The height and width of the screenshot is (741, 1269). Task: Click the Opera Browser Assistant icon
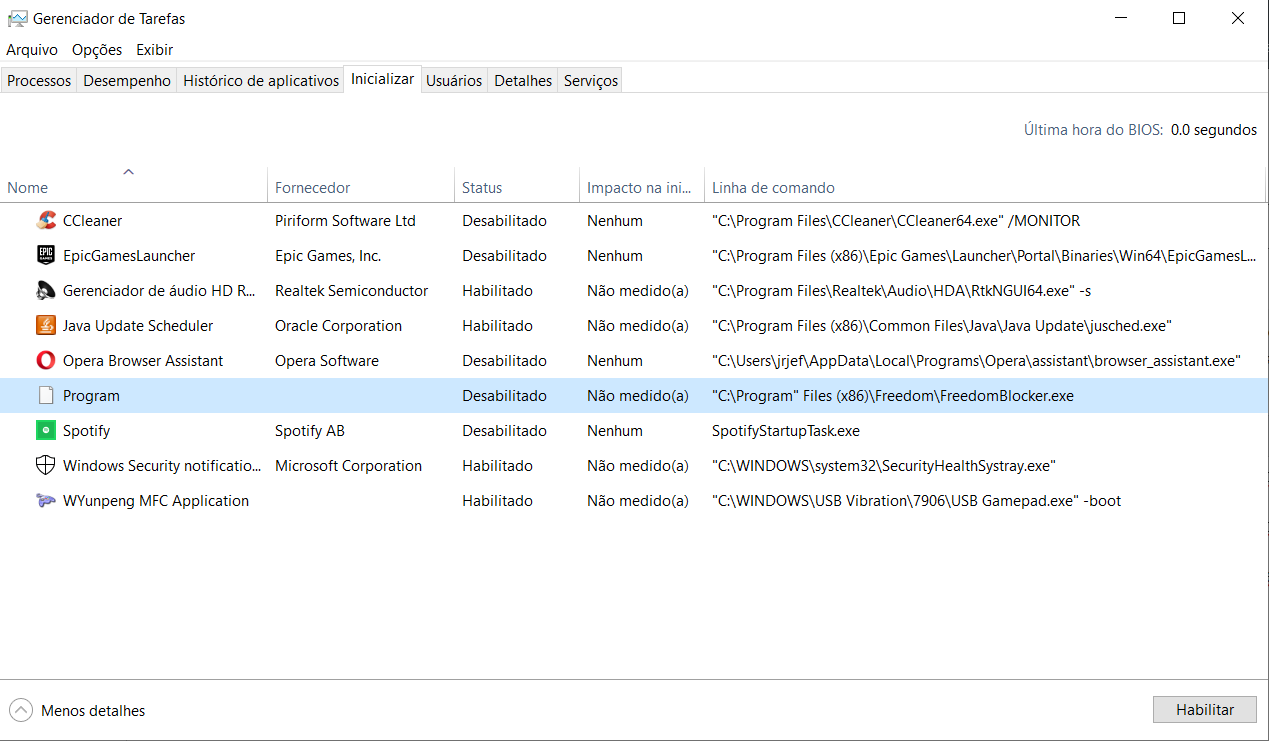click(x=46, y=361)
